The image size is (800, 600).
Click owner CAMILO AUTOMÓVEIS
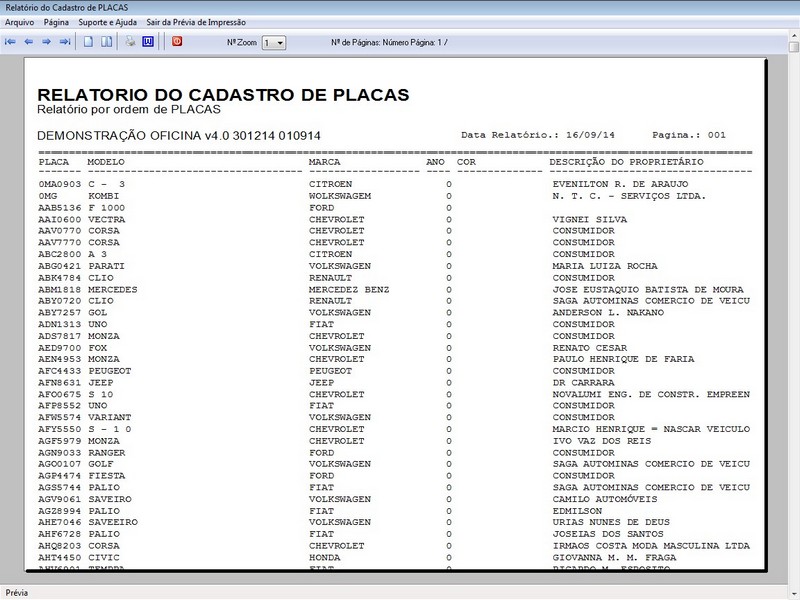(605, 499)
